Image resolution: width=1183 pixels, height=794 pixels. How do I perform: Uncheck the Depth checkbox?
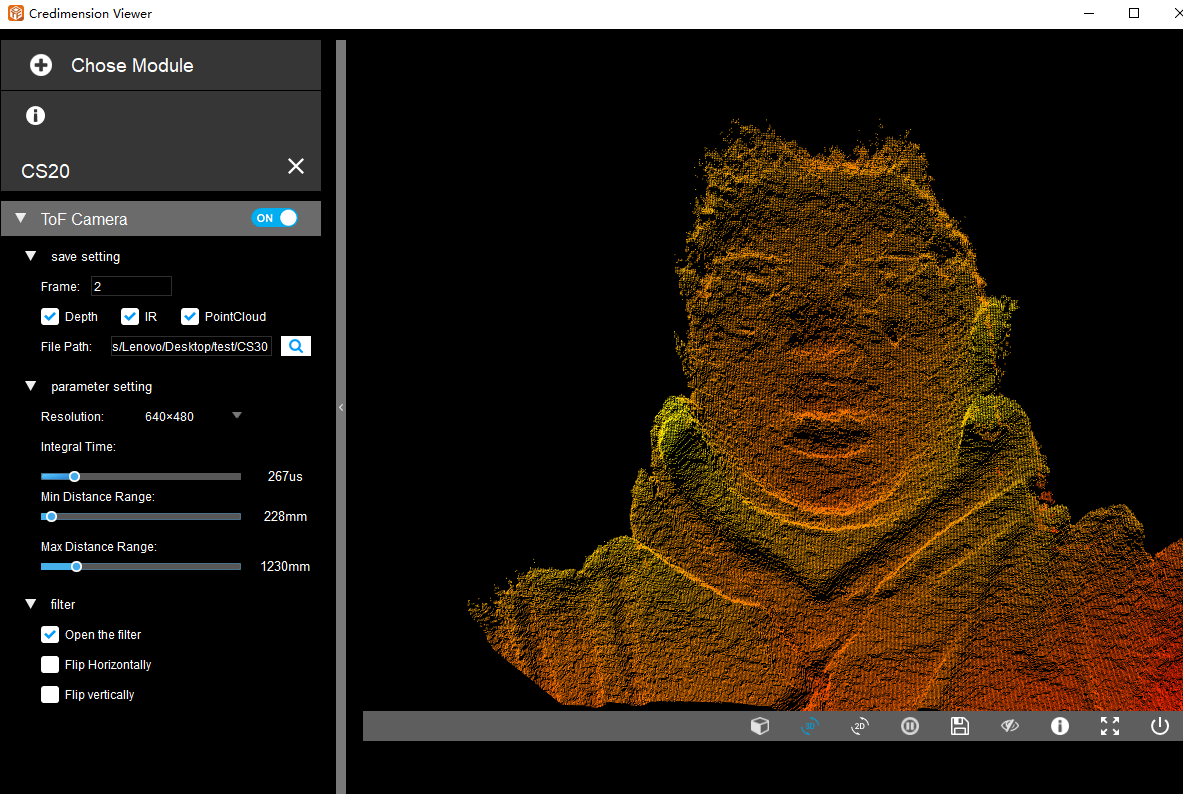[50, 317]
